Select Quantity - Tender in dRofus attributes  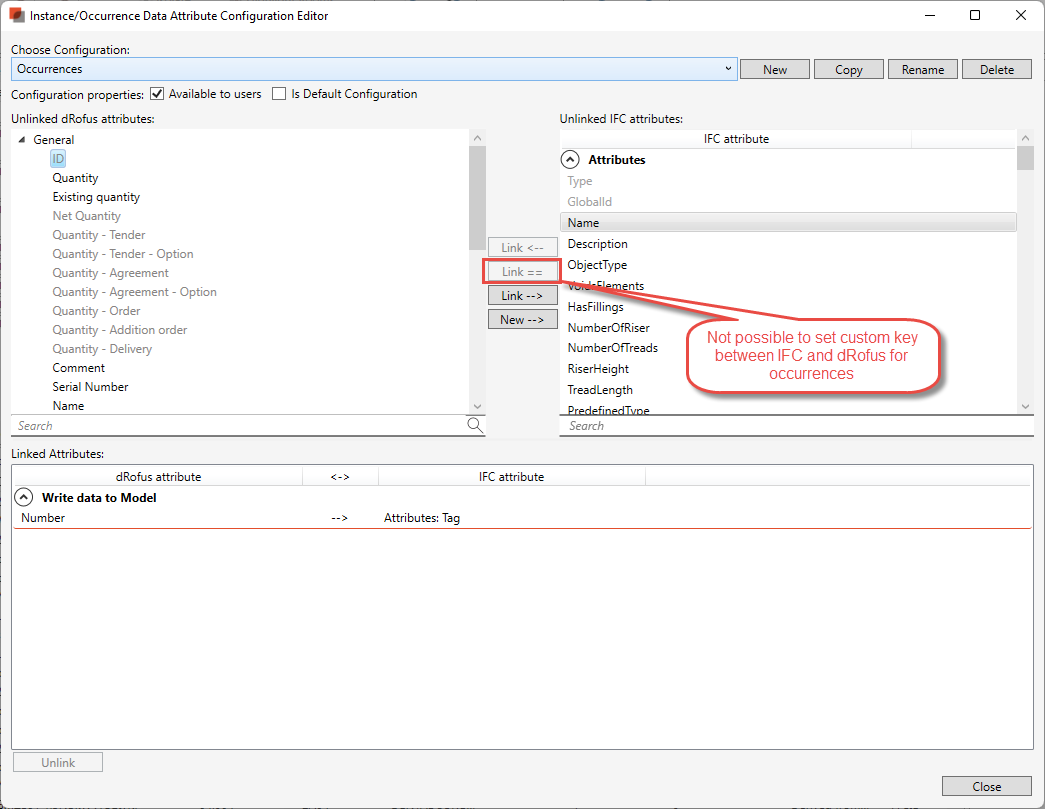pos(98,234)
